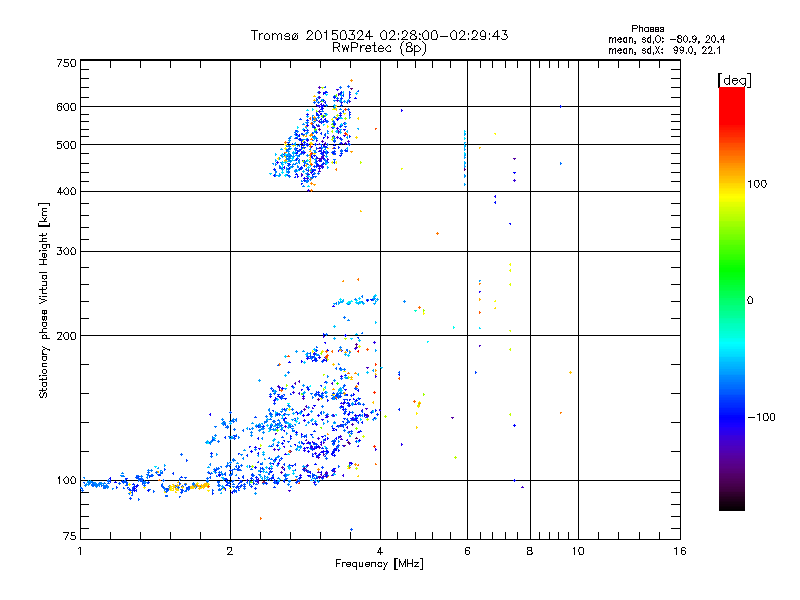This screenshot has width=800, height=600.
Task: Click the y-axis tick label '750'
Action: click(x=66, y=64)
